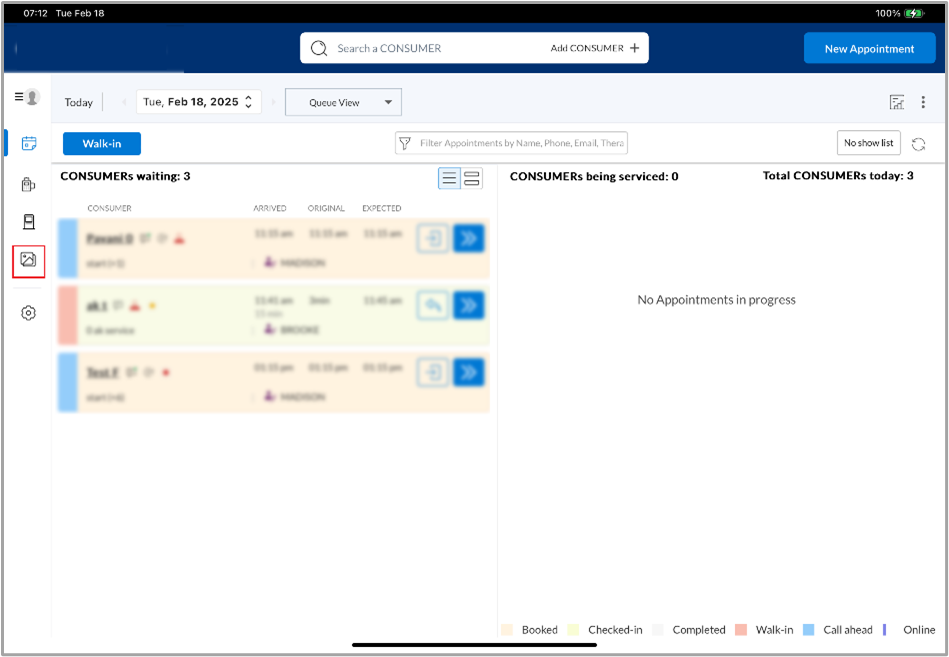The width and height of the screenshot is (949, 657).
Task: Open the image gallery sidebar icon
Action: tap(28, 260)
